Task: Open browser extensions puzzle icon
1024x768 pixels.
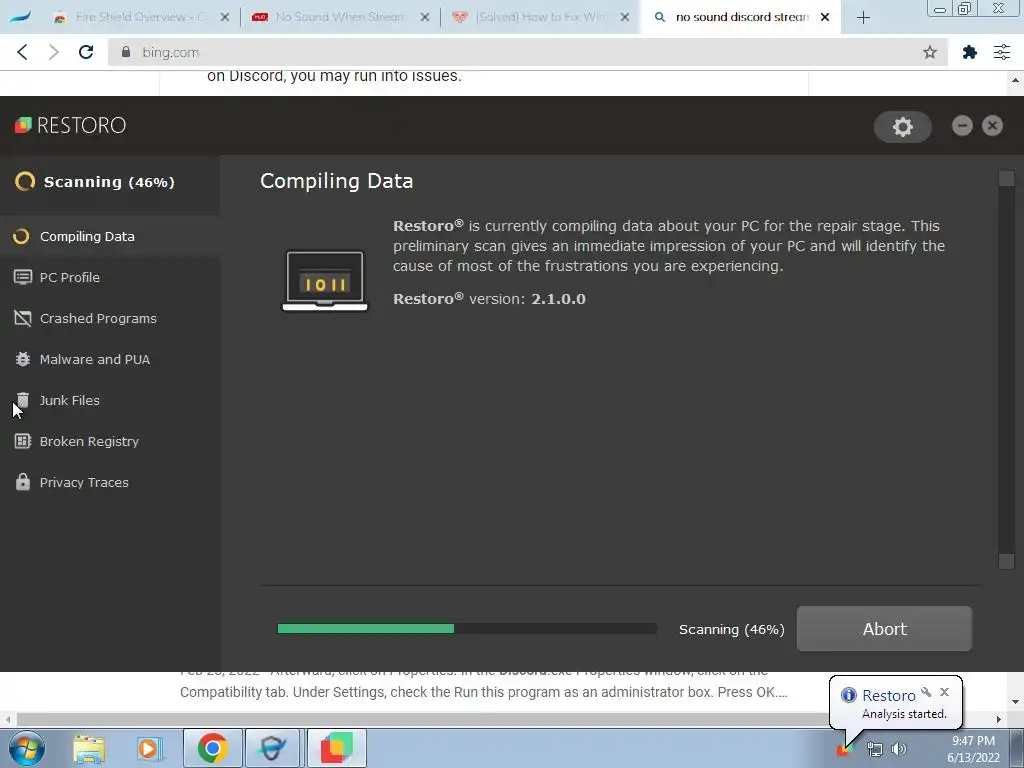Action: coord(970,52)
